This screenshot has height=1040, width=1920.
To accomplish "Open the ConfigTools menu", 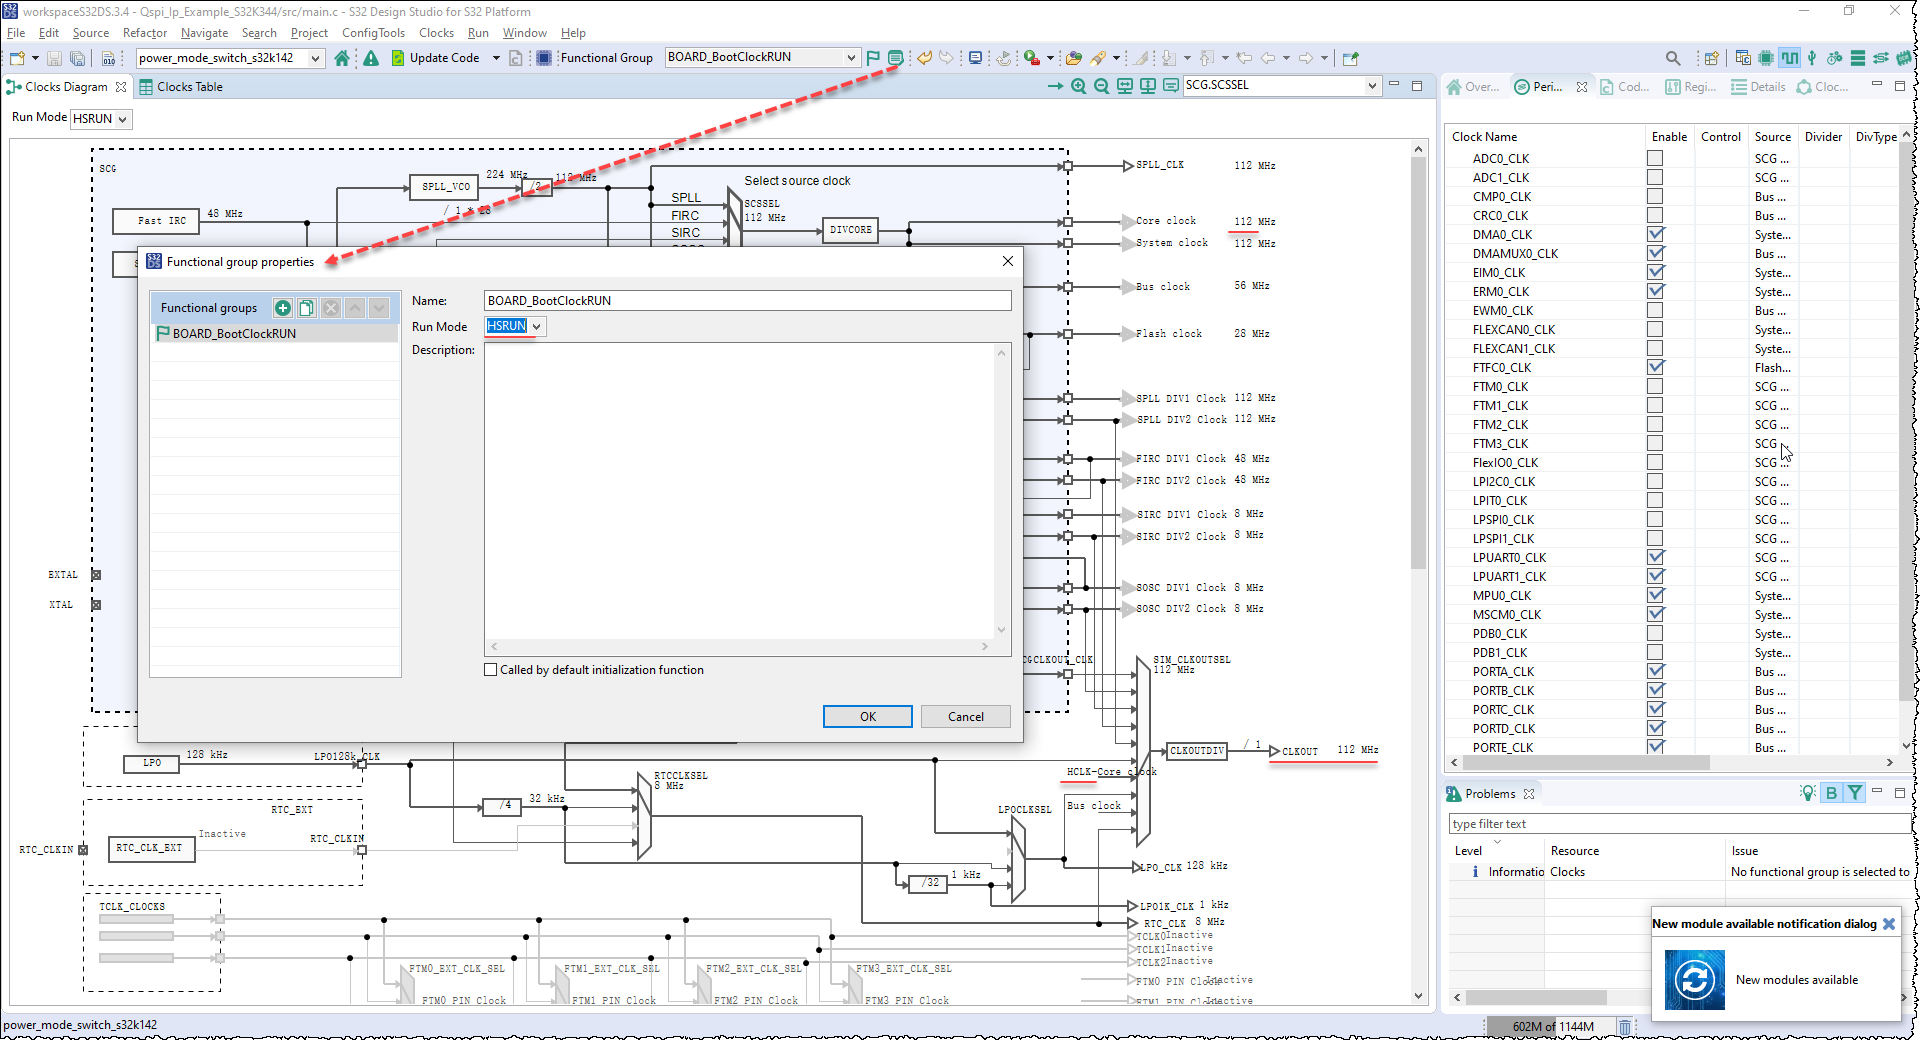I will click(373, 33).
